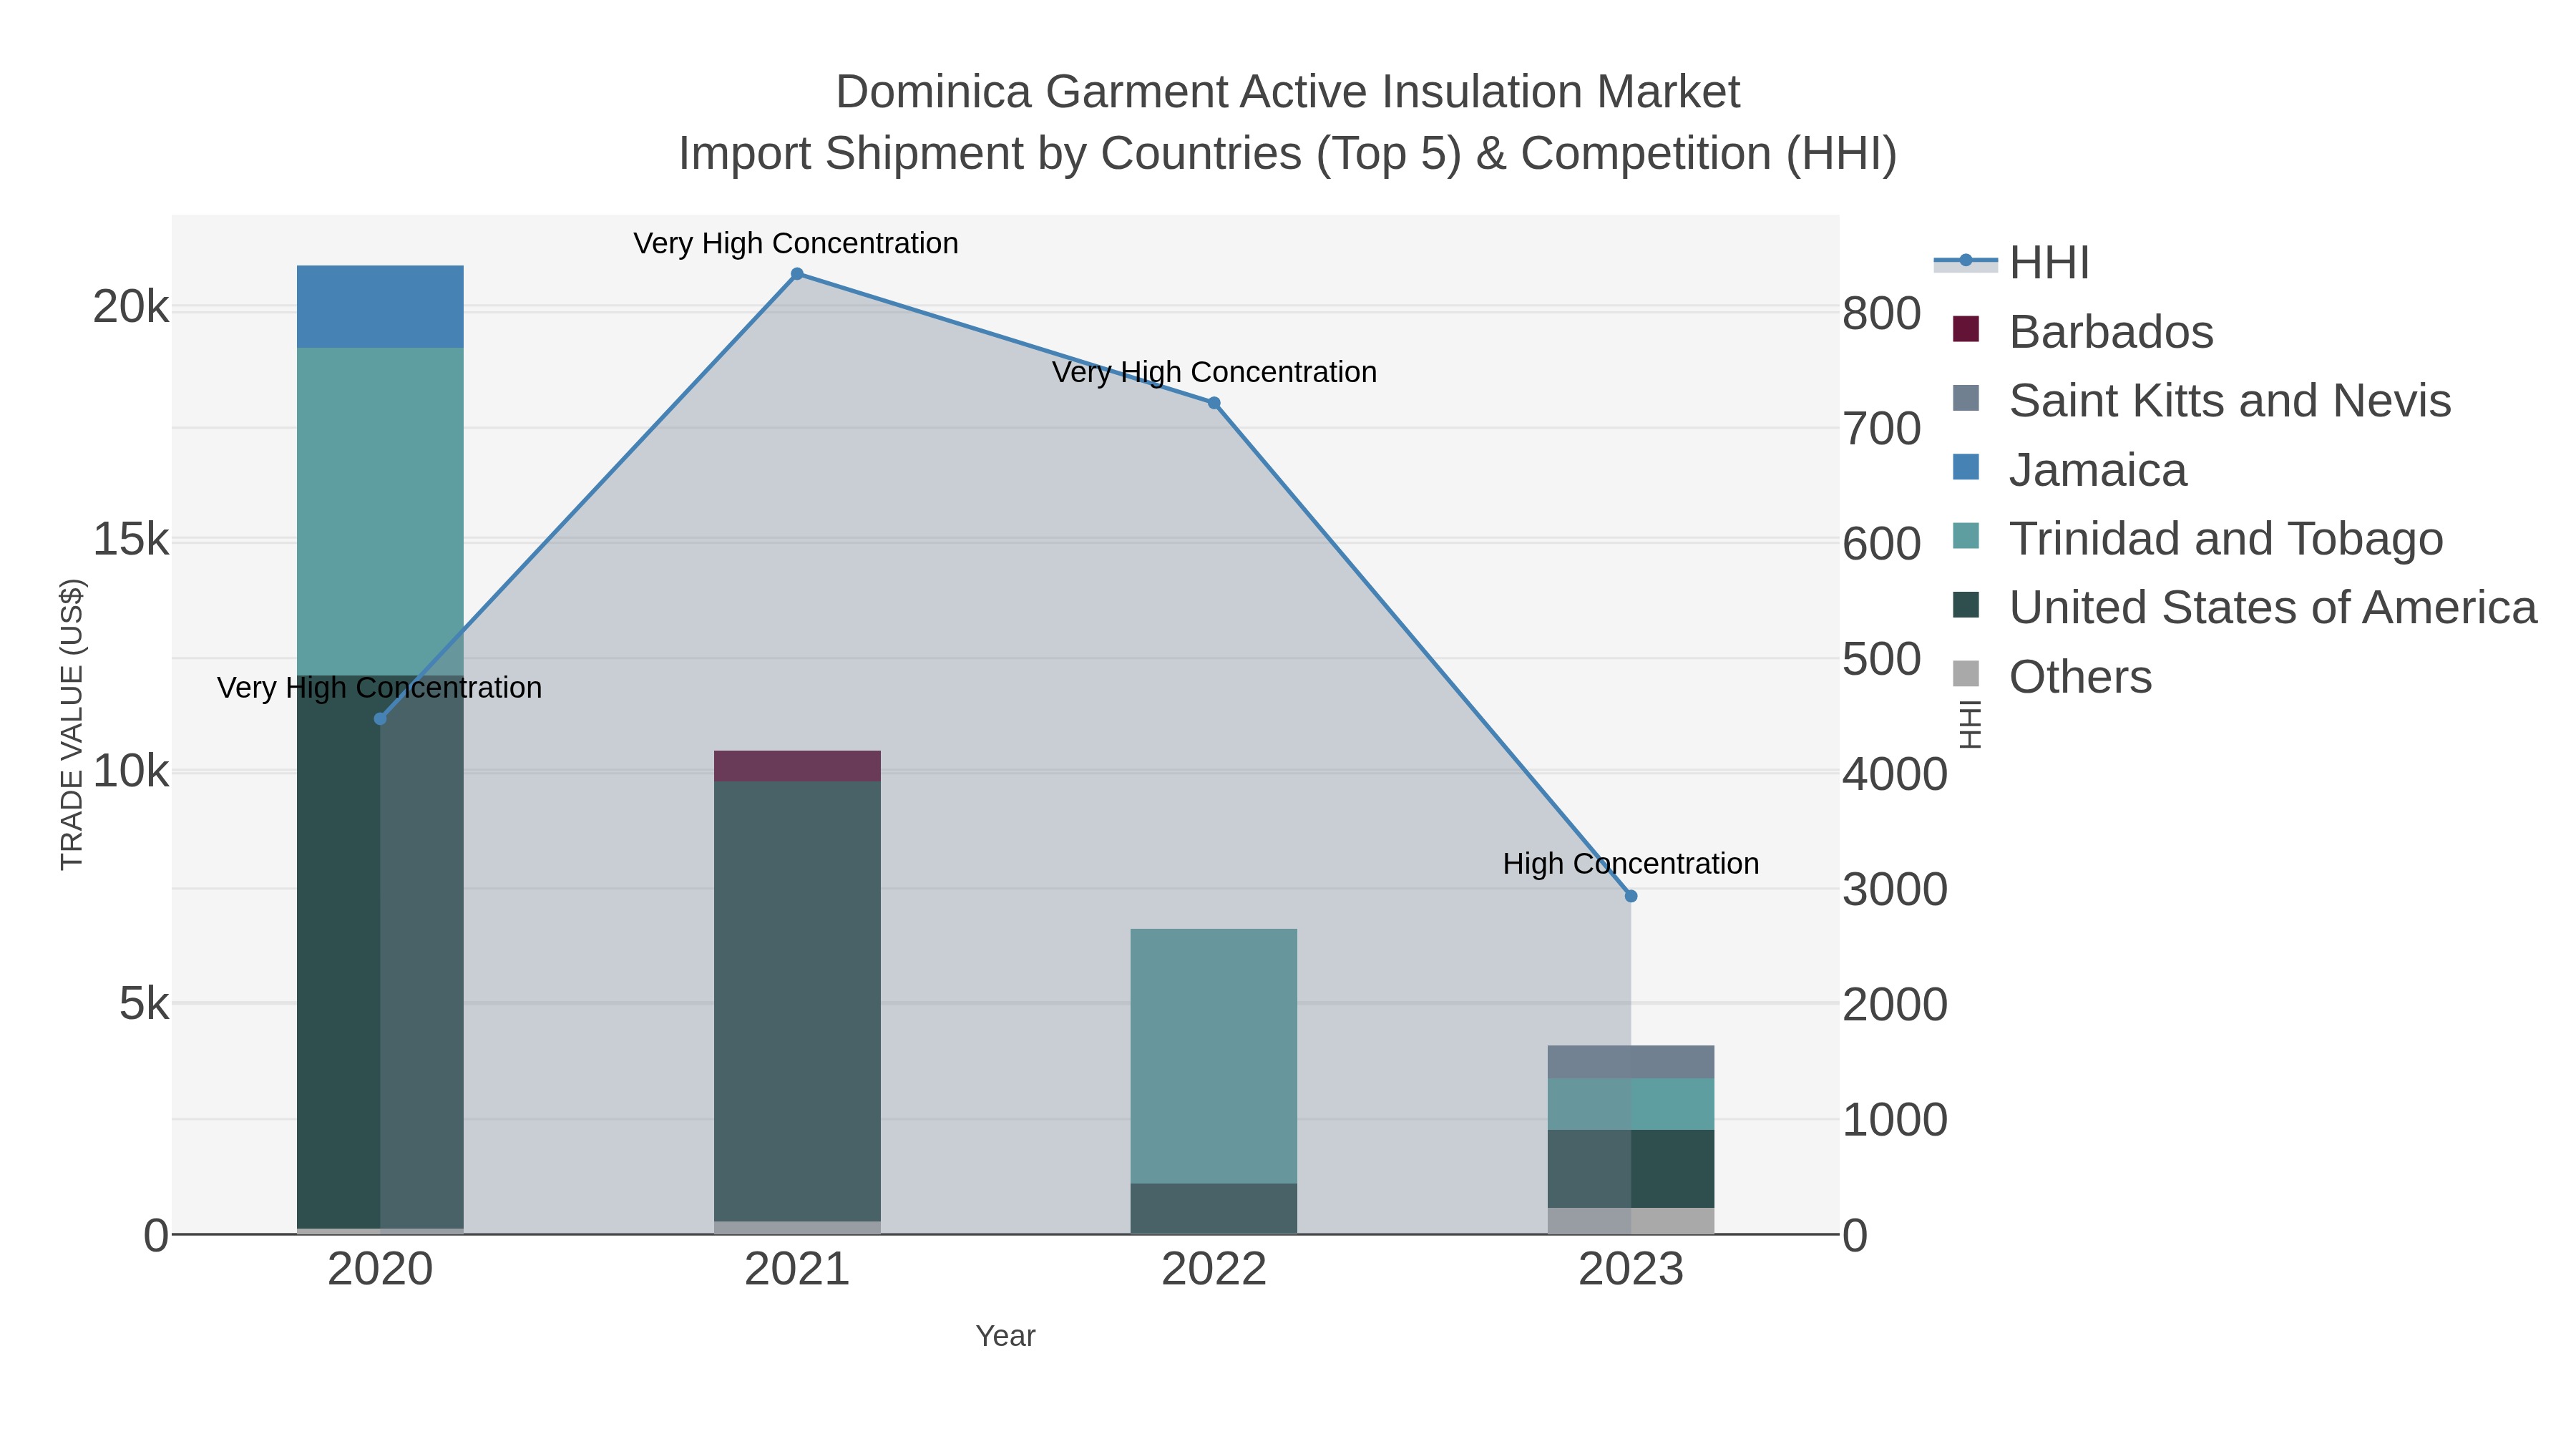This screenshot has width=2576, height=1449.
Task: Click the 1000 HHI axis tick label
Action: 1895,1119
